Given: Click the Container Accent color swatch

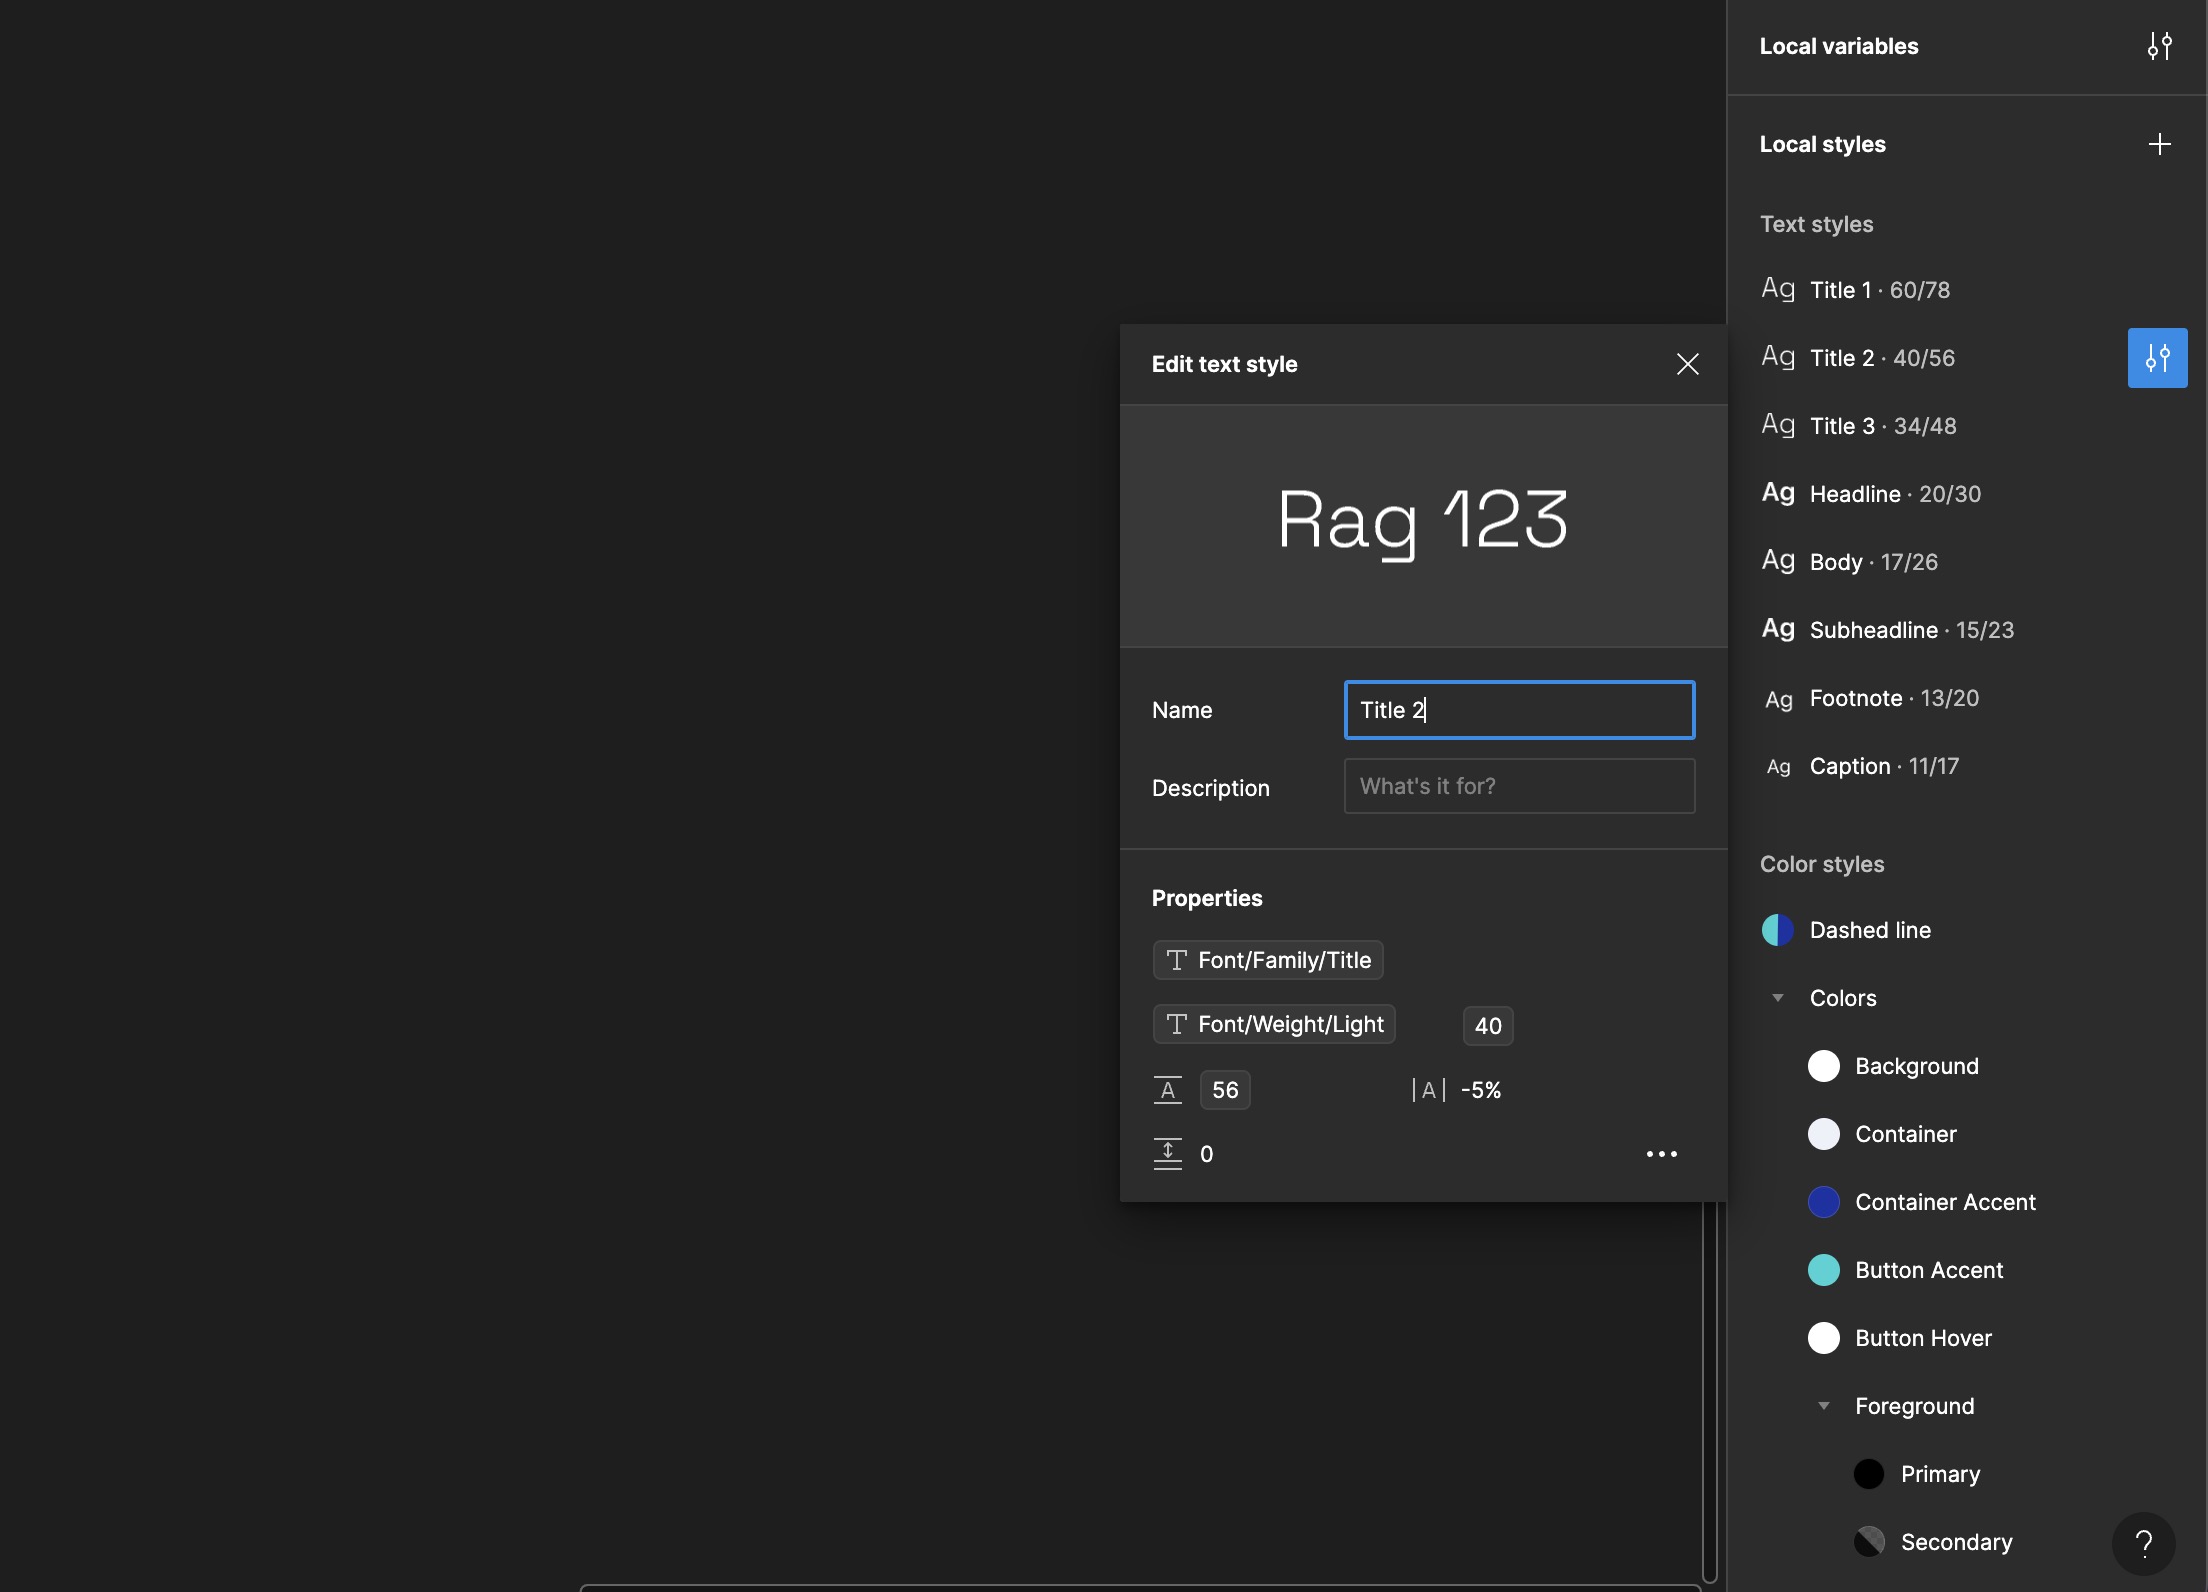Looking at the screenshot, I should [x=1823, y=1202].
